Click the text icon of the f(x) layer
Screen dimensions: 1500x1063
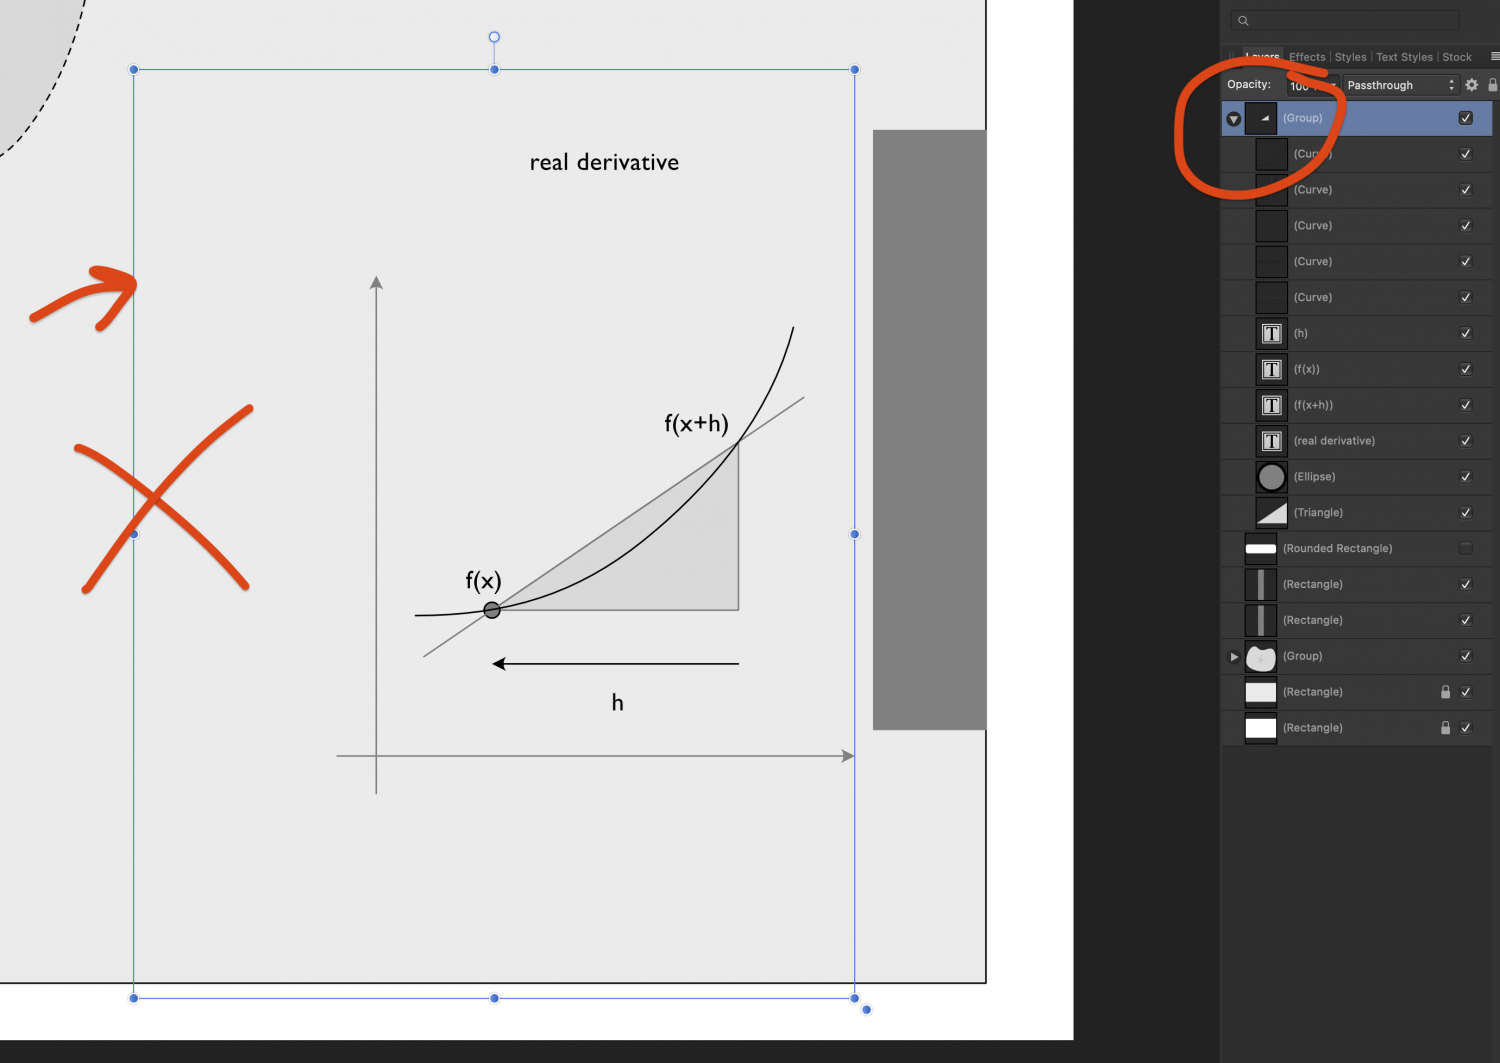[1271, 370]
